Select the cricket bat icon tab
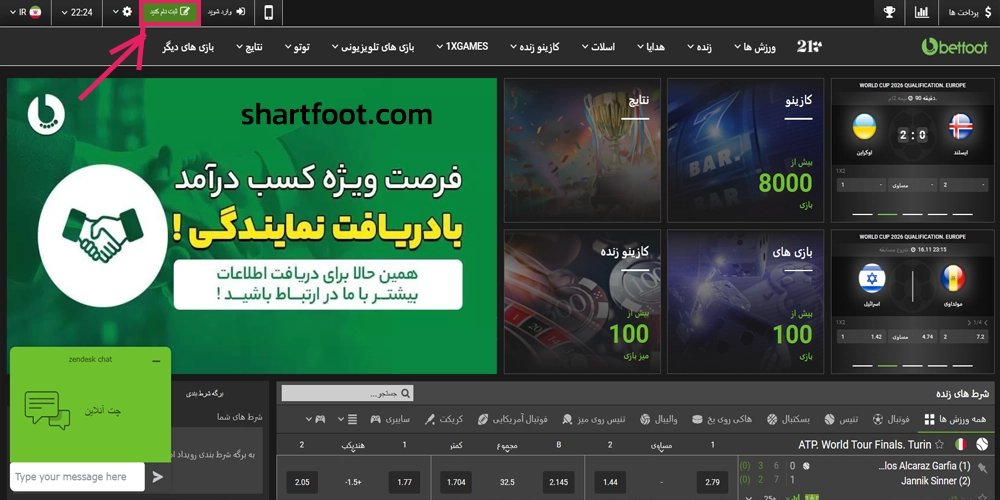 pos(430,419)
